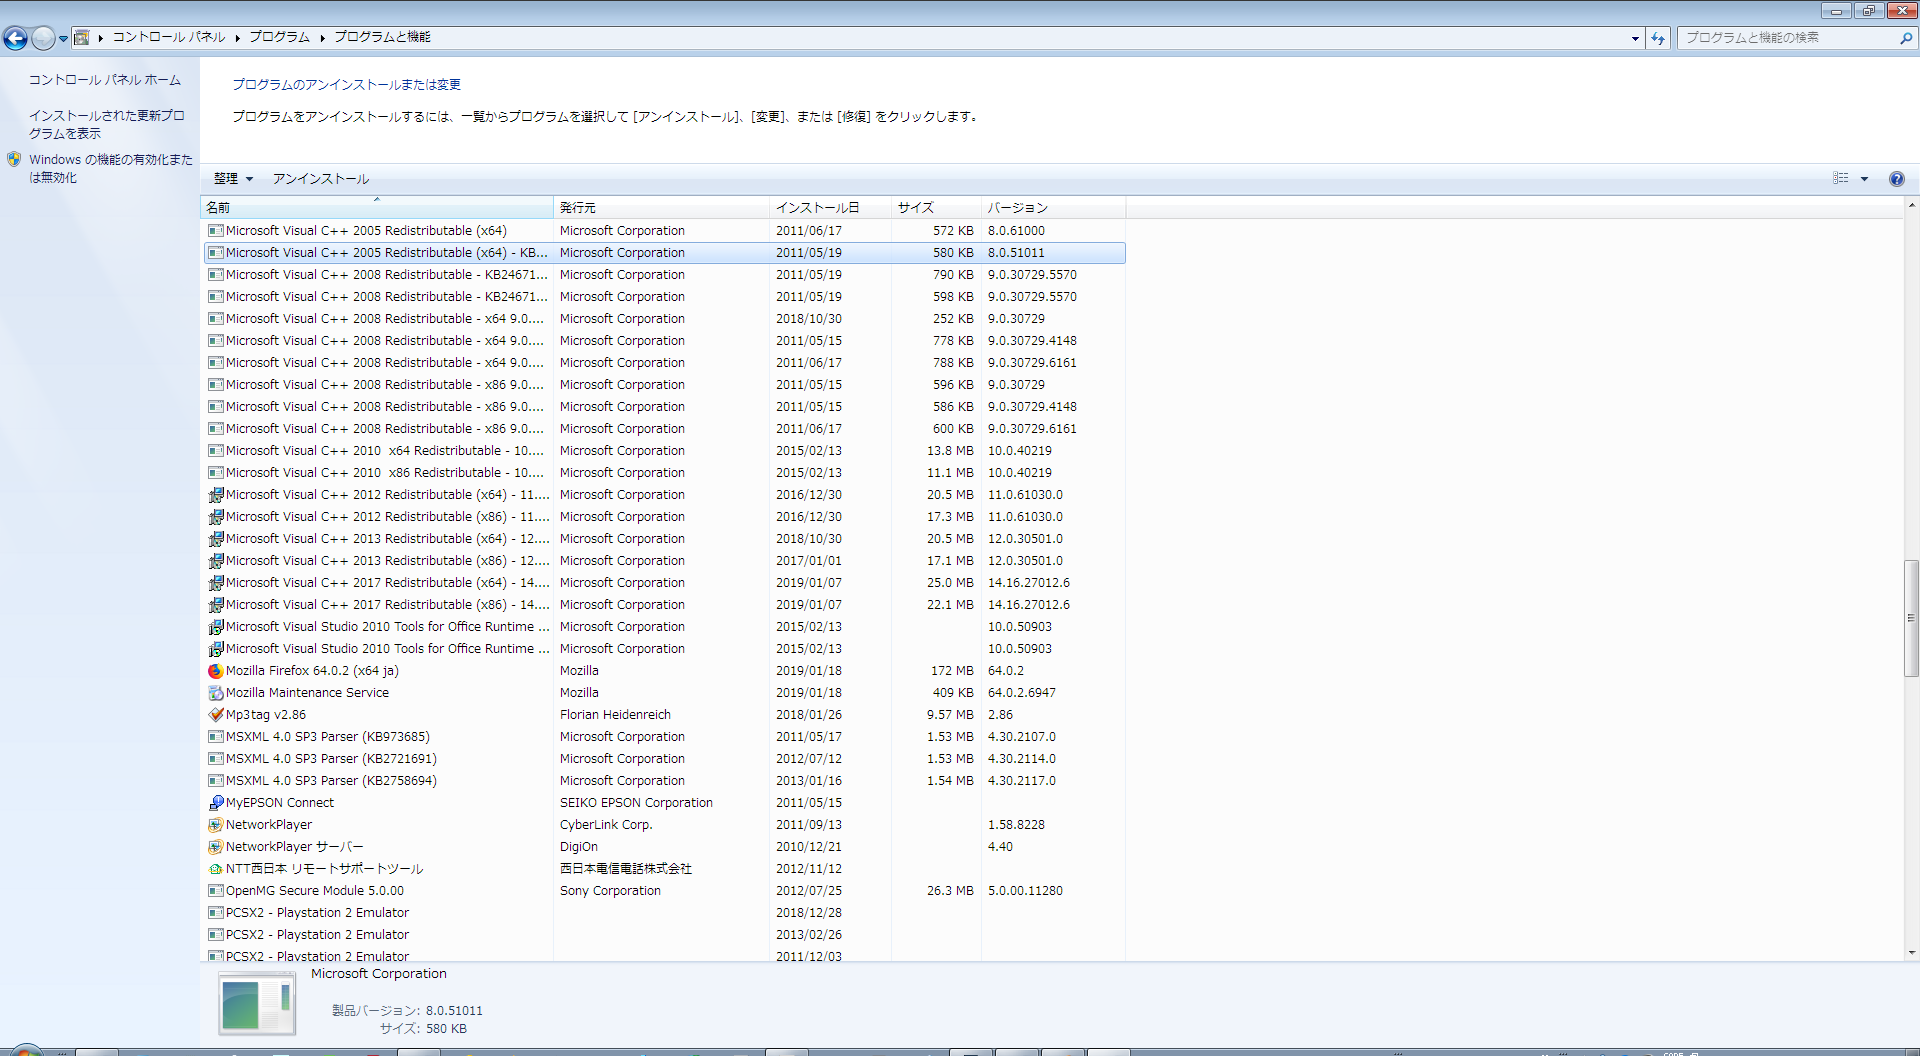Click SEIKO EPSON Corporation publisher cell

(636, 803)
